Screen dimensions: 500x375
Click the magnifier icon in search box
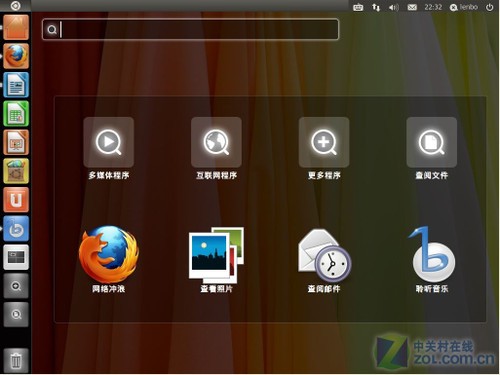pyautogui.click(x=52, y=30)
